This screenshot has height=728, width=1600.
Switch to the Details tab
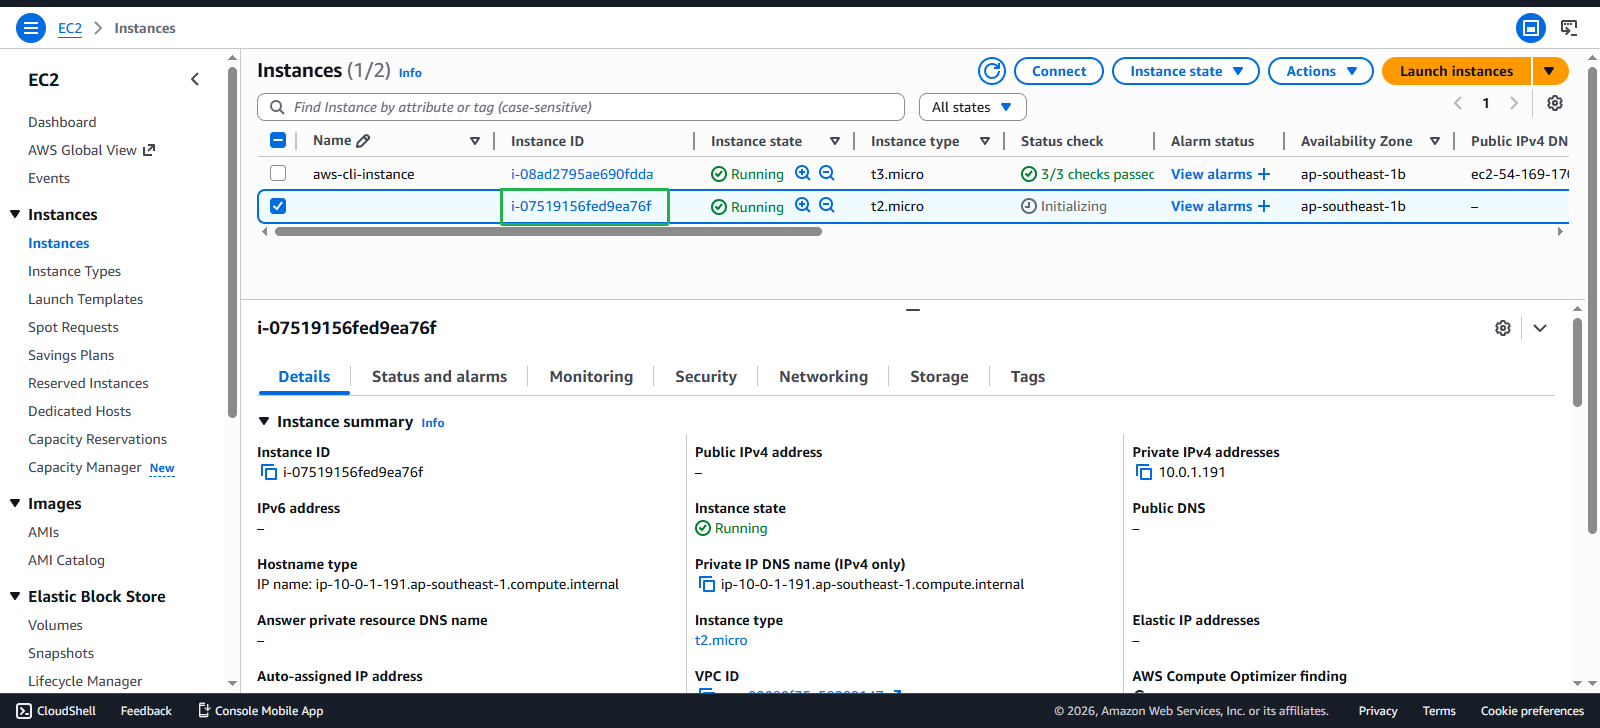pos(304,376)
